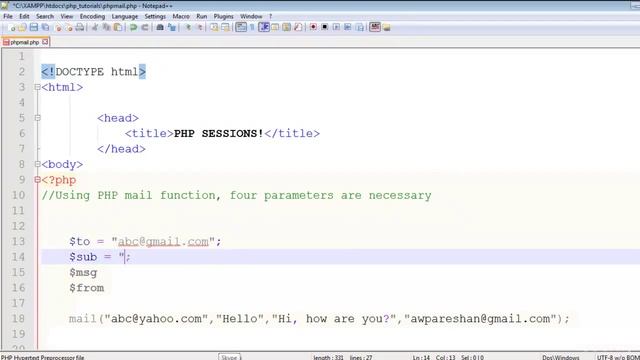This screenshot has width=640, height=360.
Task: Click the synchronize vertical scrolling icon
Action: point(214,27)
